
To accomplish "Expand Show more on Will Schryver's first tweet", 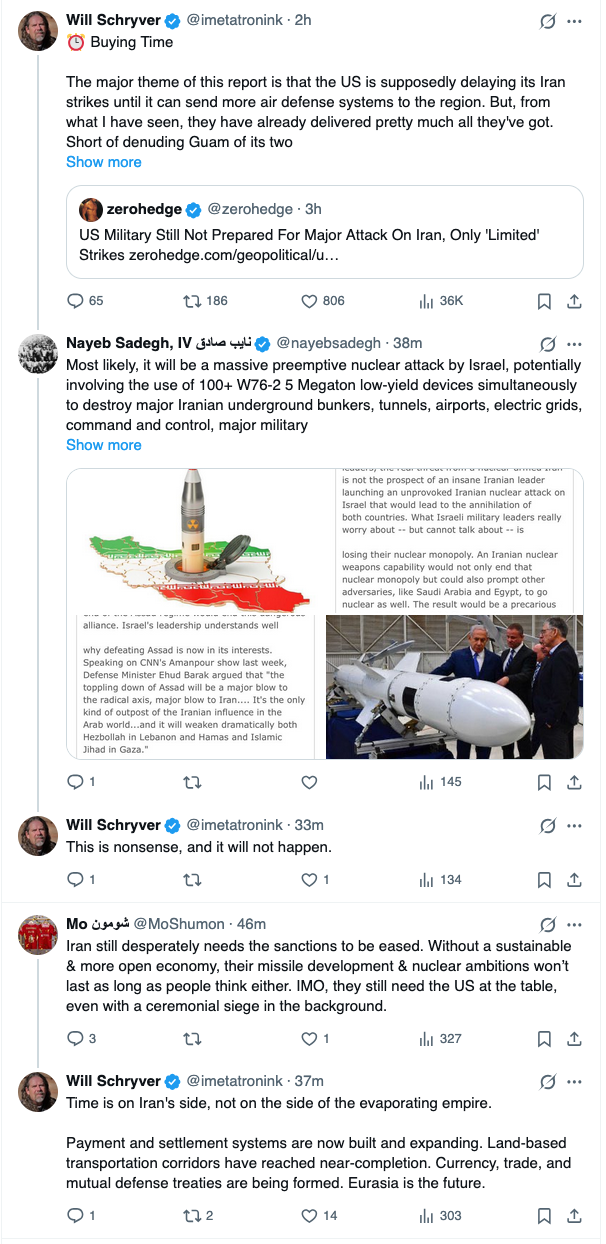I will click(x=104, y=162).
